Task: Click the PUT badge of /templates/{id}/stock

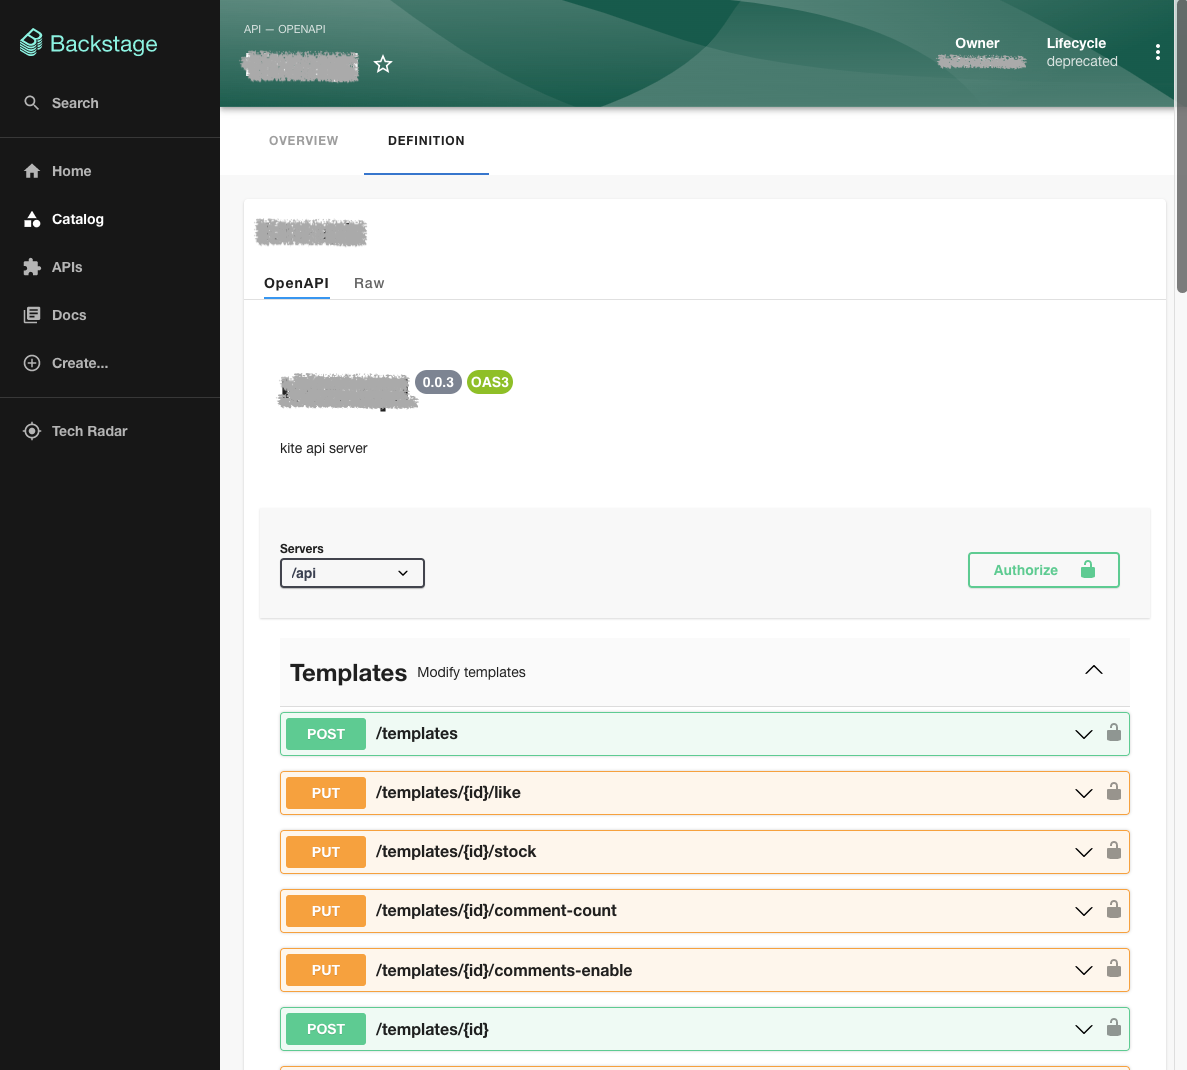Action: tap(326, 852)
